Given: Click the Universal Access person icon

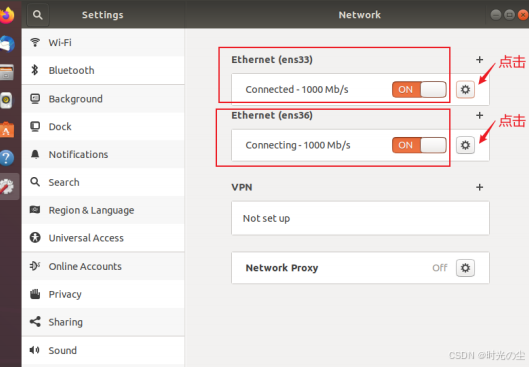Looking at the screenshot, I should point(35,237).
